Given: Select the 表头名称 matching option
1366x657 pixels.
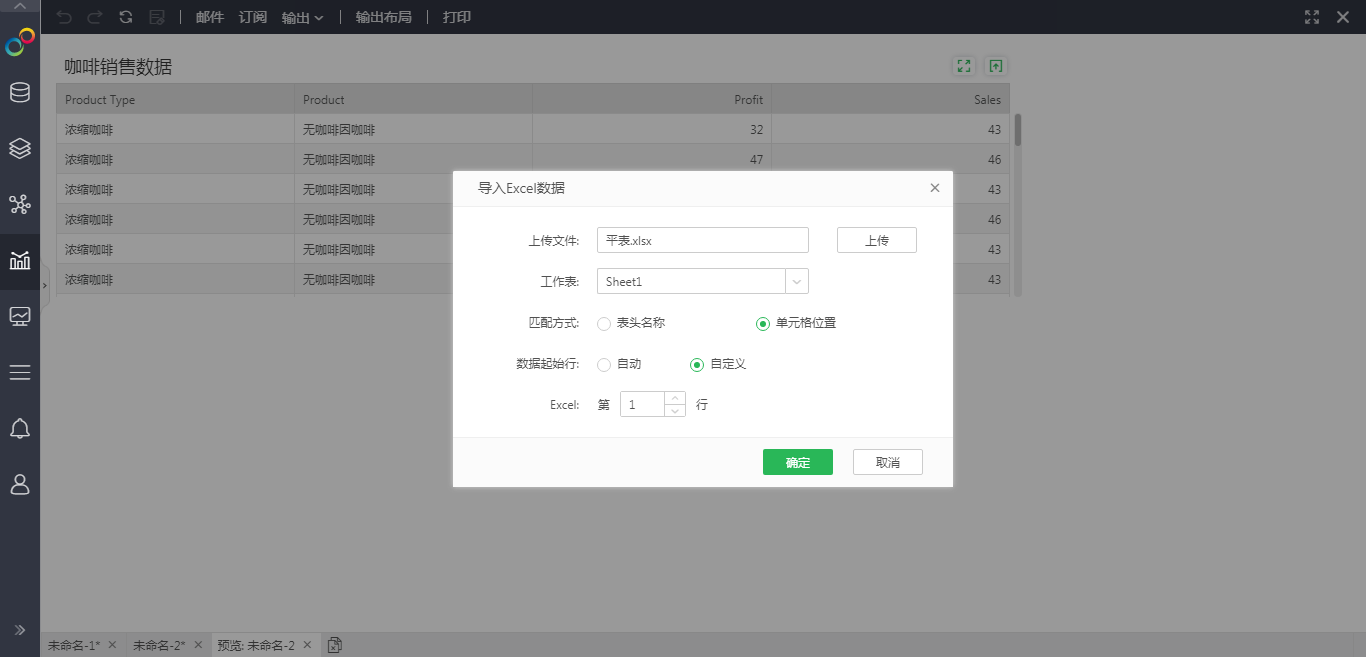Looking at the screenshot, I should click(x=604, y=323).
